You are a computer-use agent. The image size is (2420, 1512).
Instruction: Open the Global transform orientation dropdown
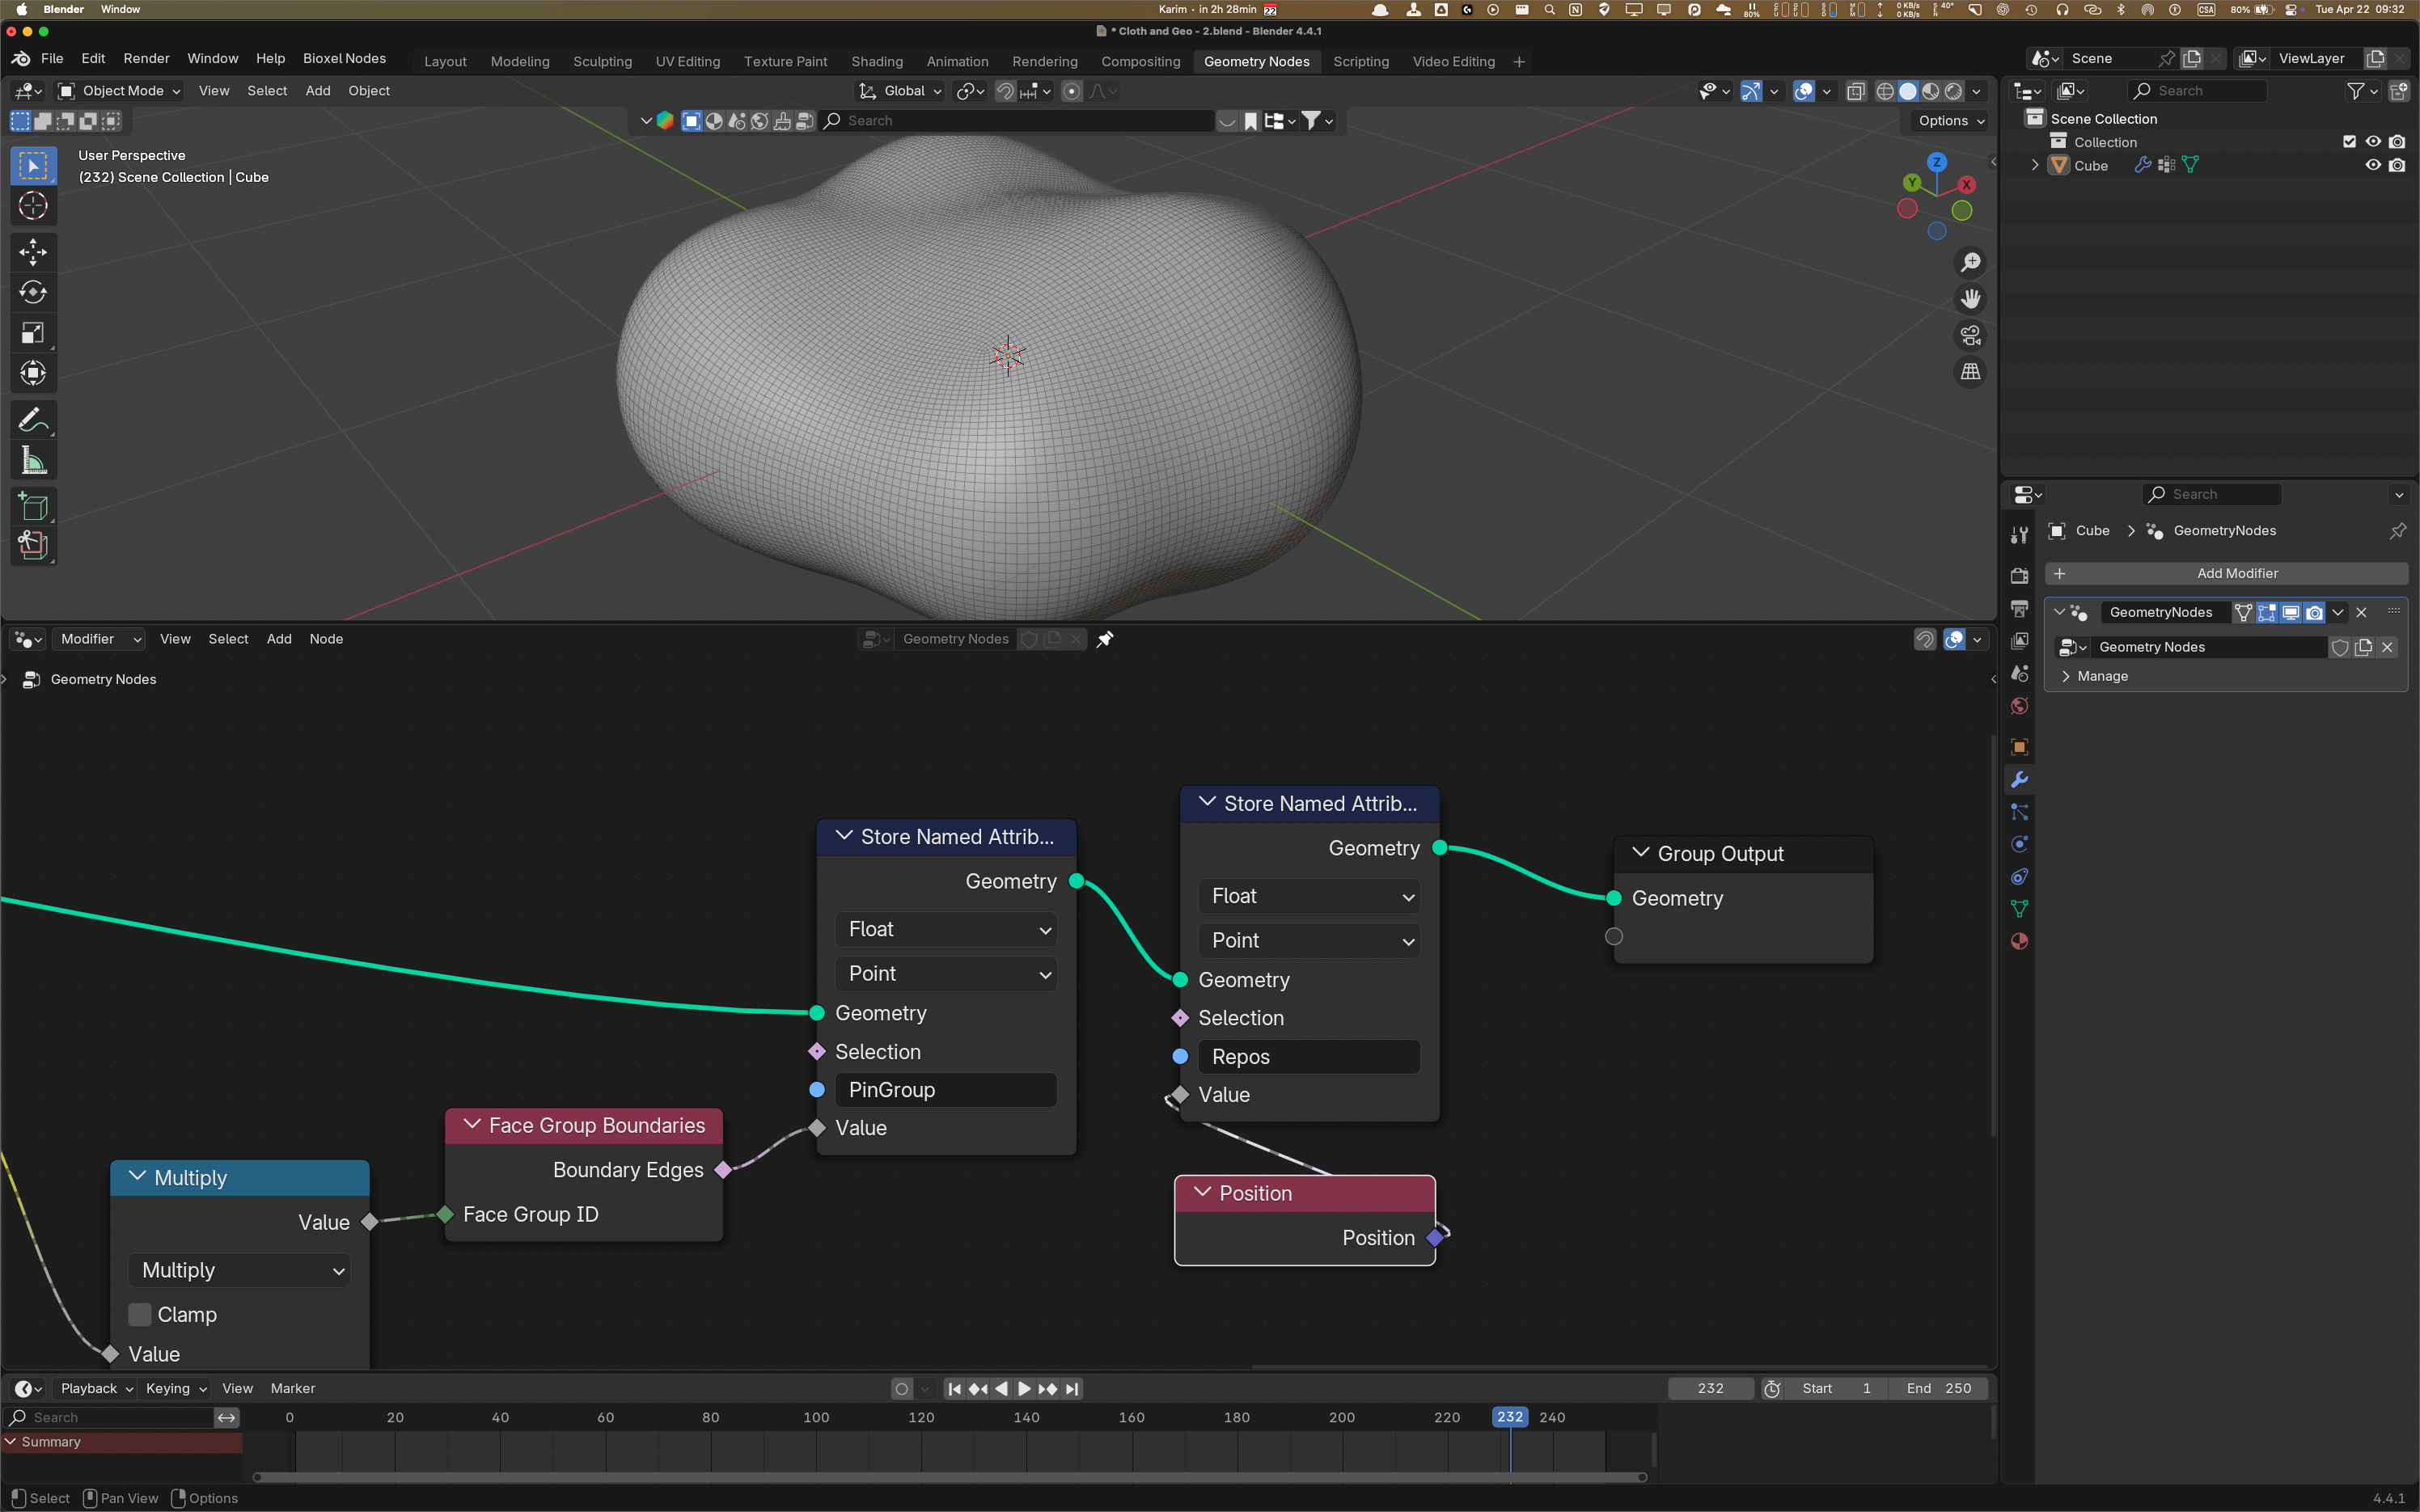coord(900,91)
